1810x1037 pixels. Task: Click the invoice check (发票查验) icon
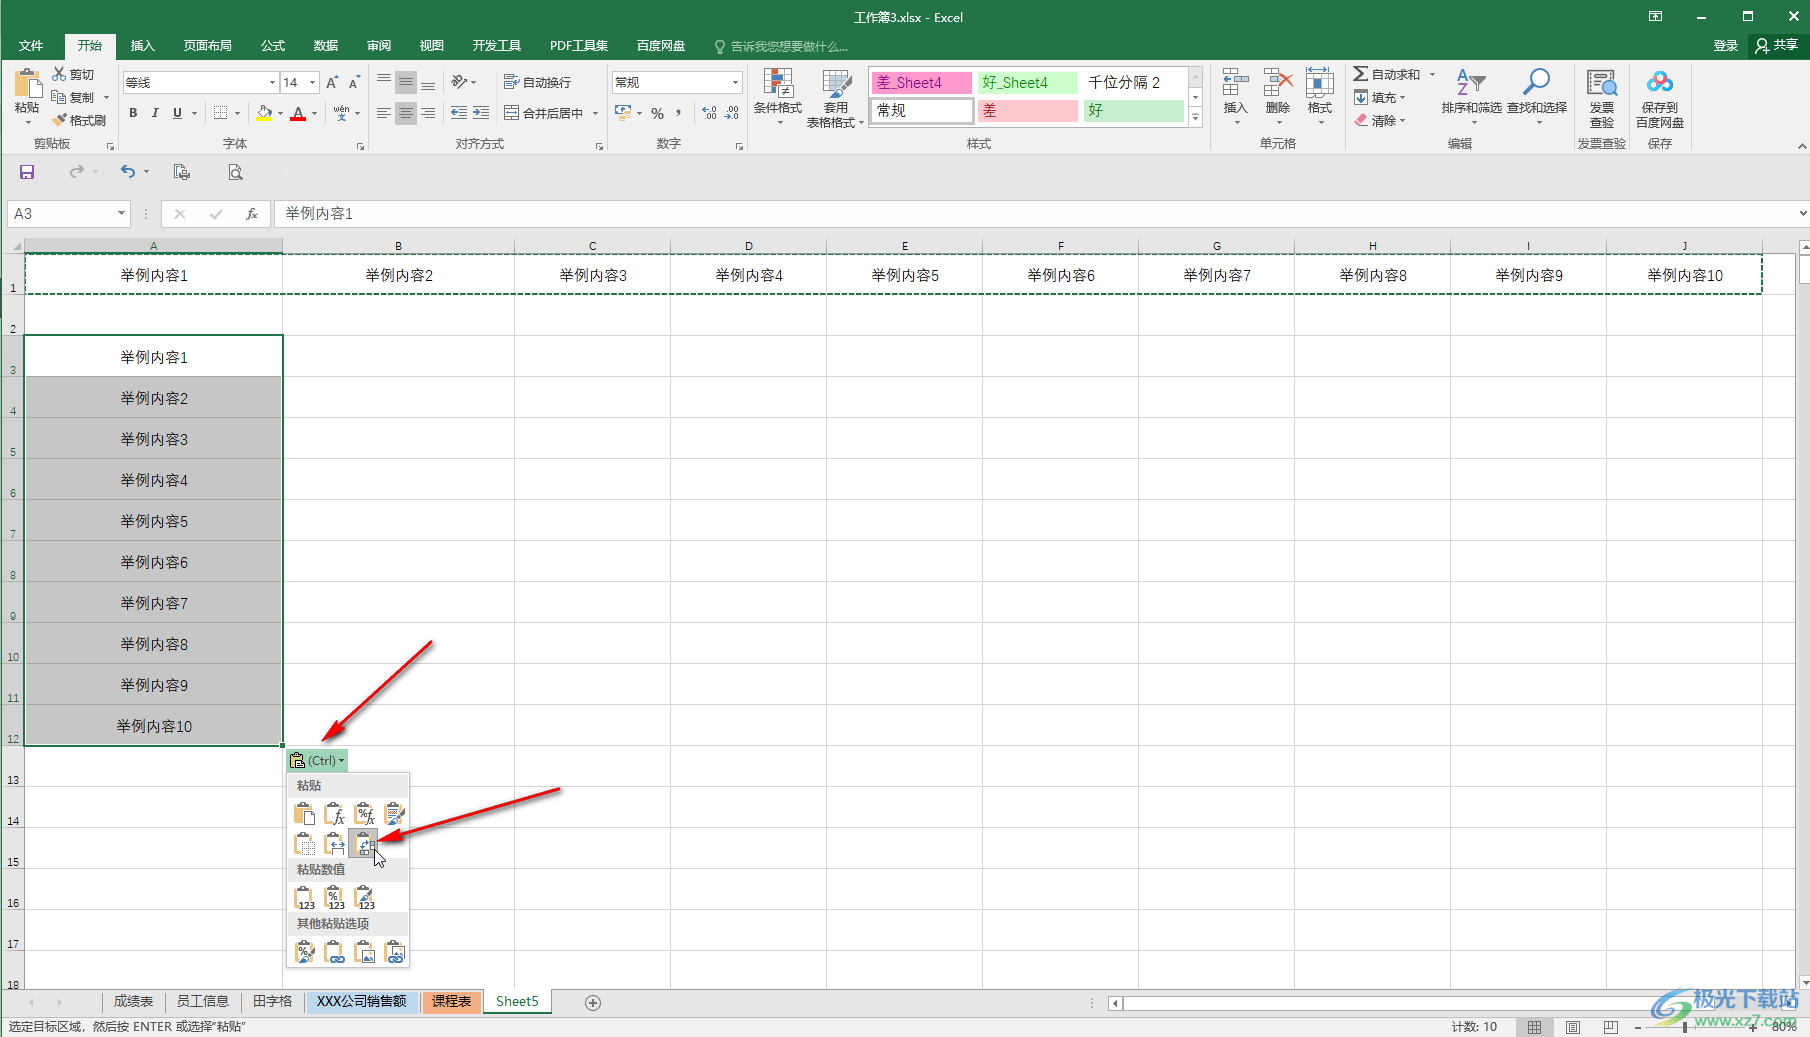pyautogui.click(x=1602, y=98)
